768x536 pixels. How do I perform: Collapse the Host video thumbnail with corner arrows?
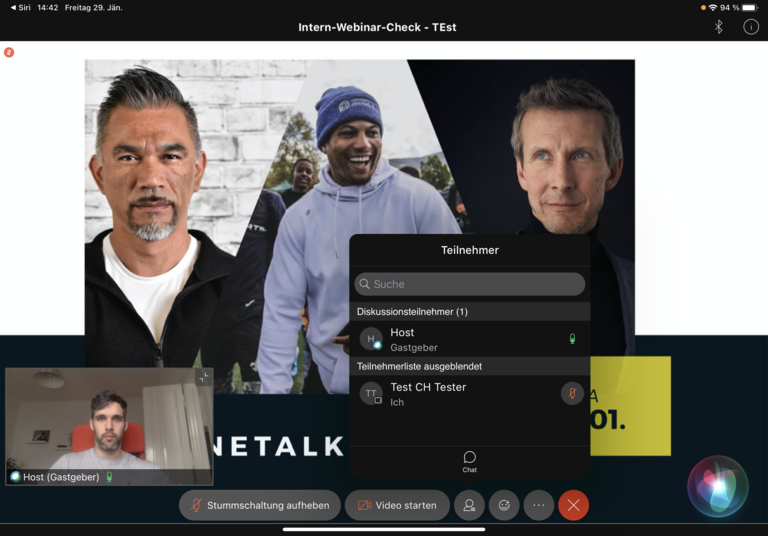click(203, 378)
